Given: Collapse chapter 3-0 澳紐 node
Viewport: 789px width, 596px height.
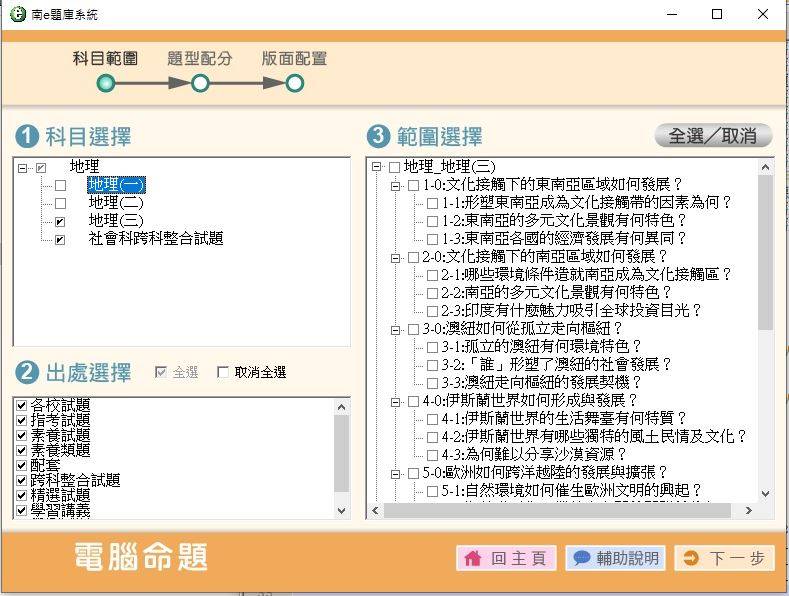Looking at the screenshot, I should point(396,330).
